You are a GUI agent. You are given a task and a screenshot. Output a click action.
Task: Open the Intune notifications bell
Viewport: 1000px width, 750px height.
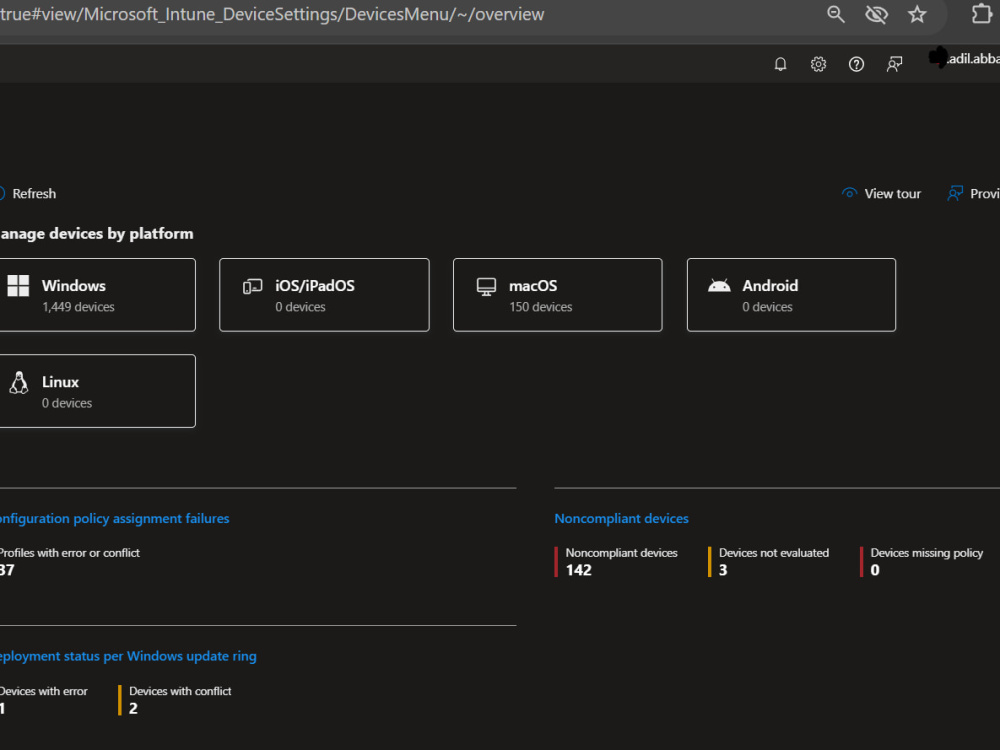point(780,63)
